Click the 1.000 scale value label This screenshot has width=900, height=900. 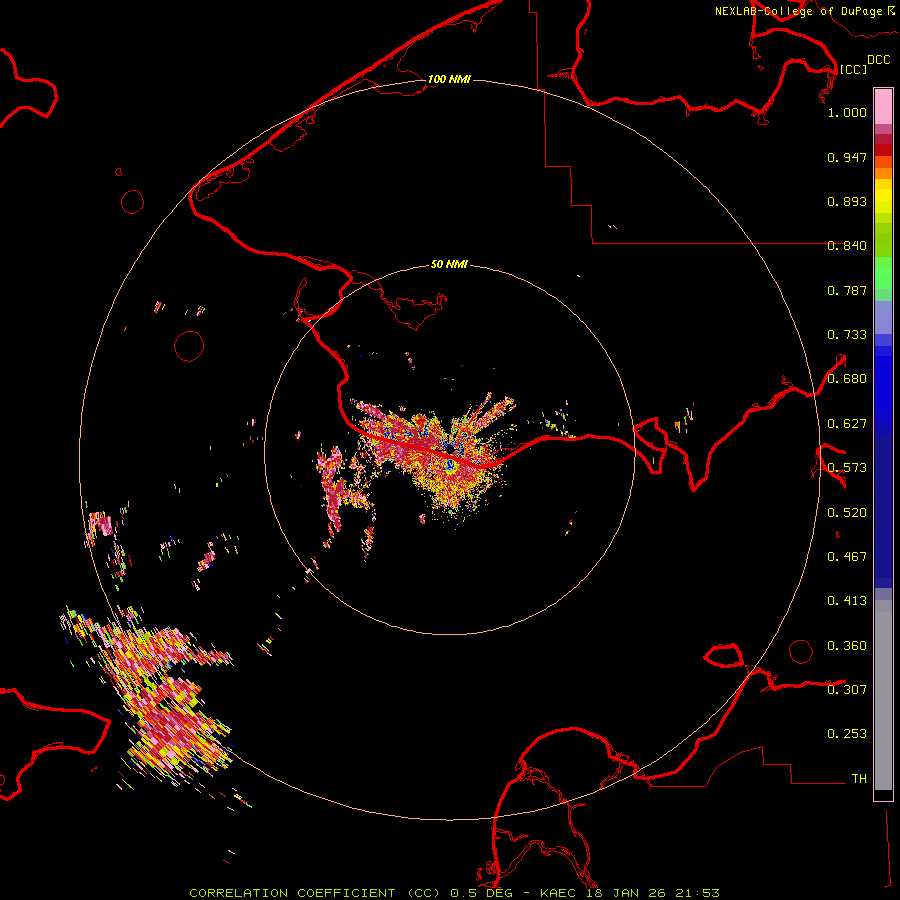click(x=847, y=113)
